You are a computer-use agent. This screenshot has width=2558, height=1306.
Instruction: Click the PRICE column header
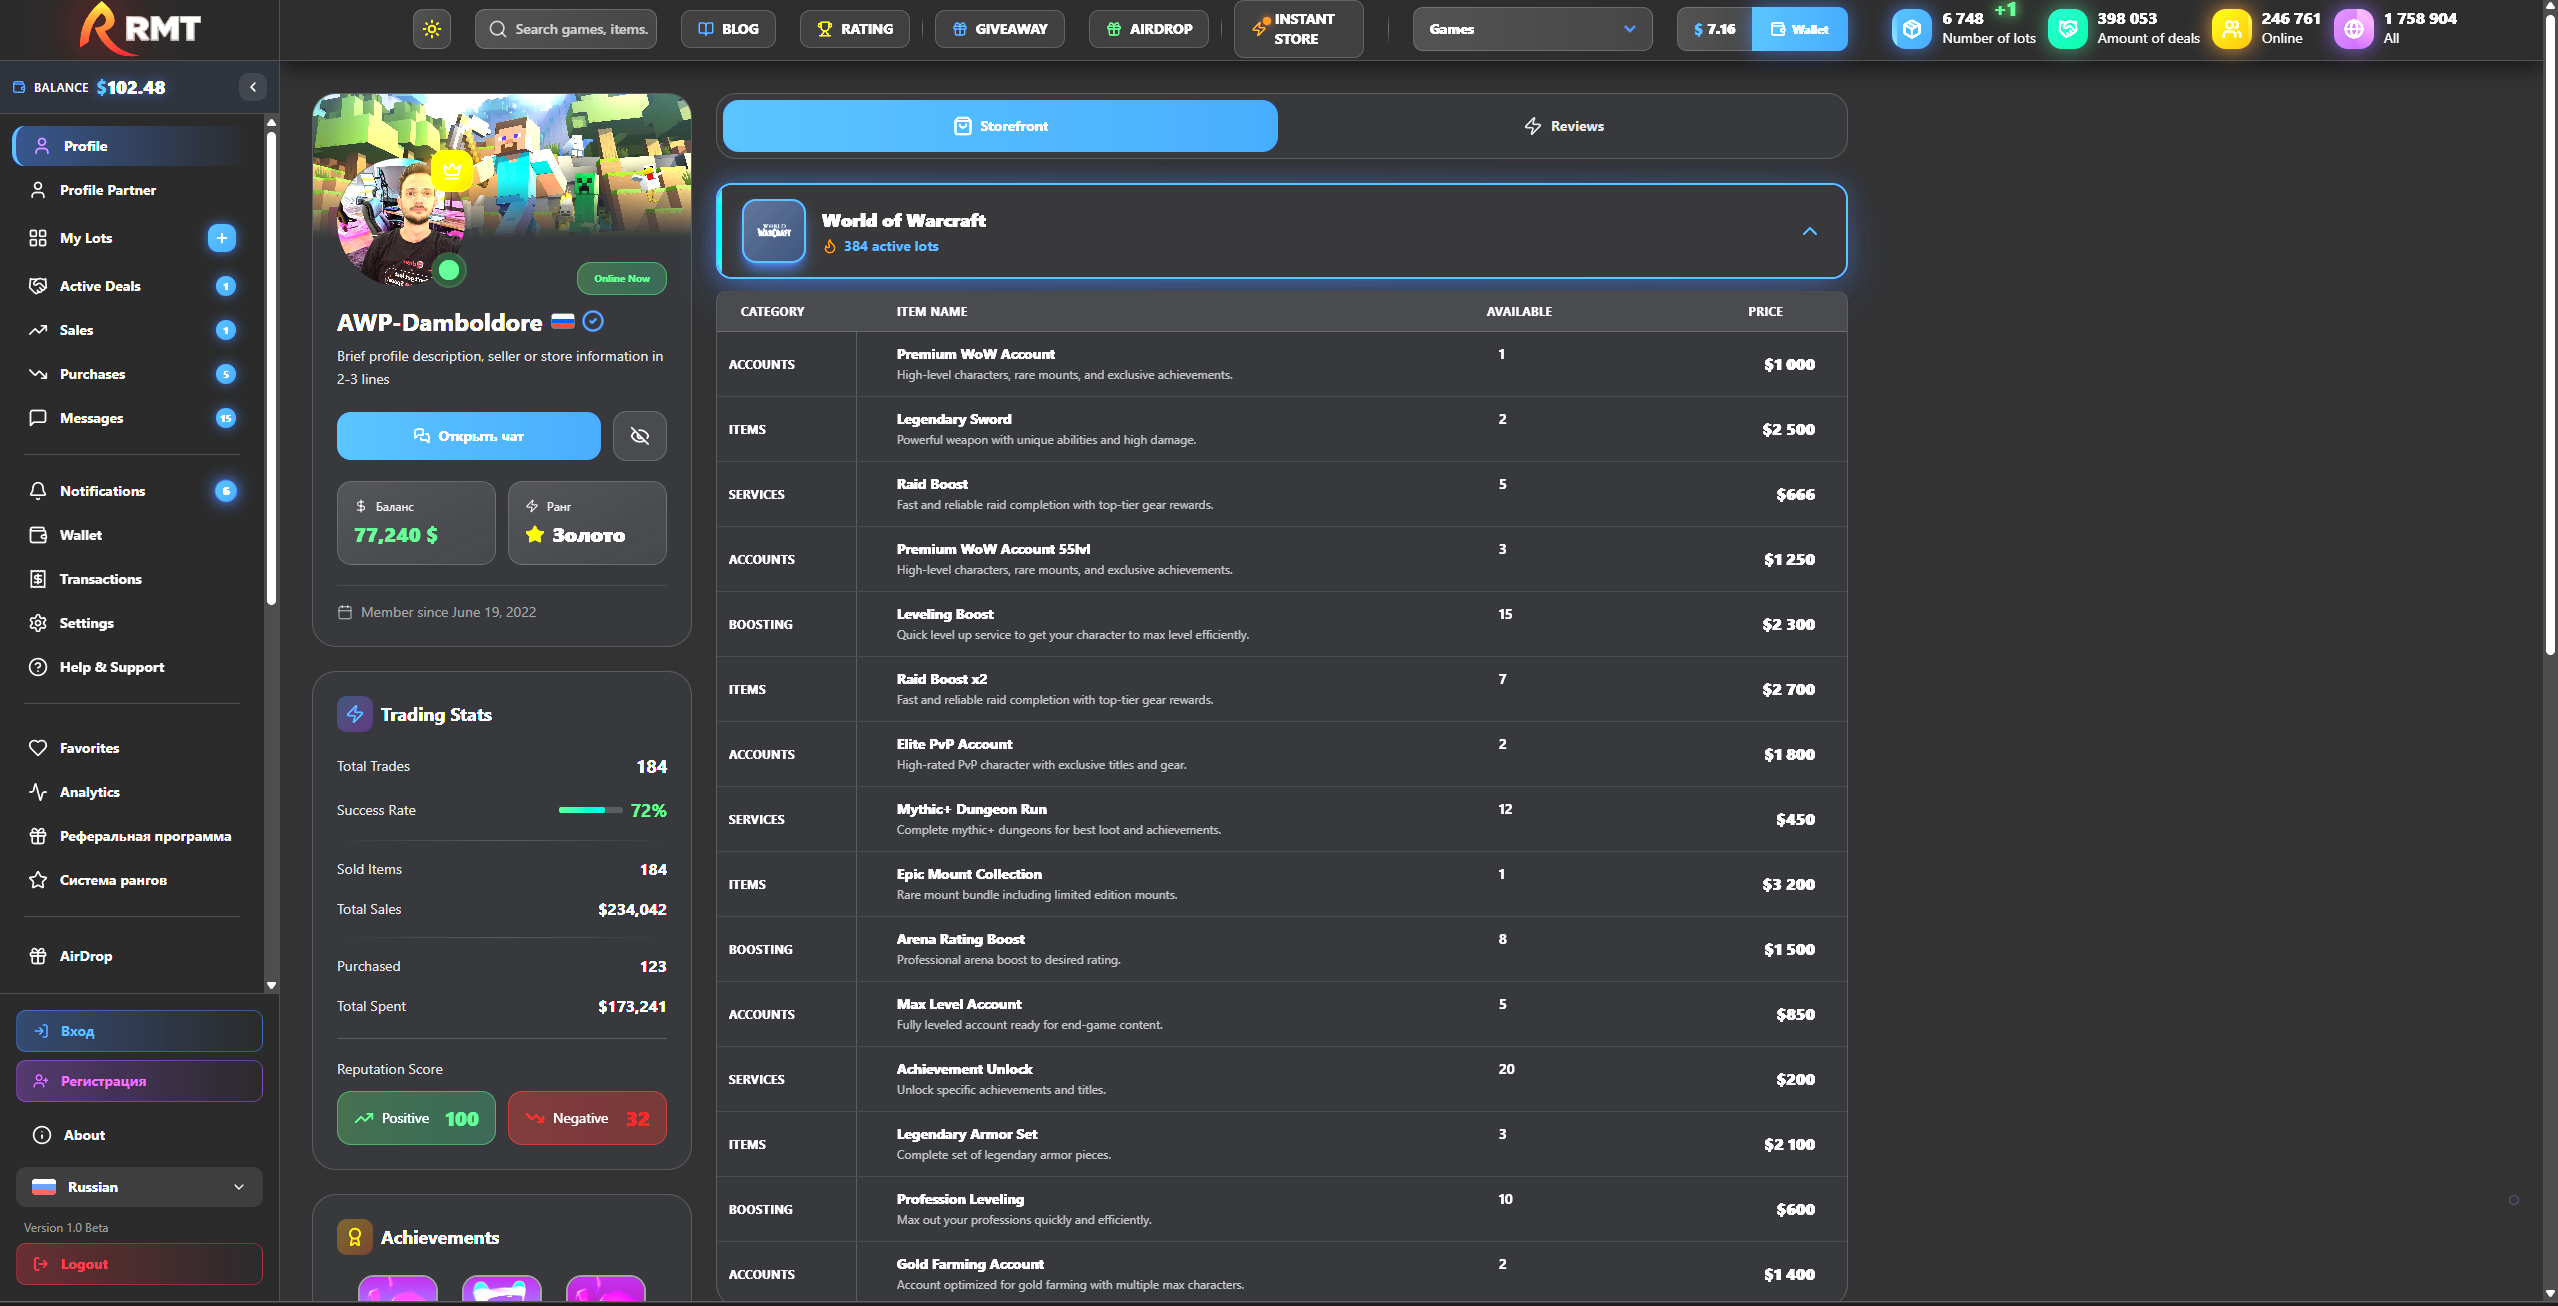[x=1765, y=312]
